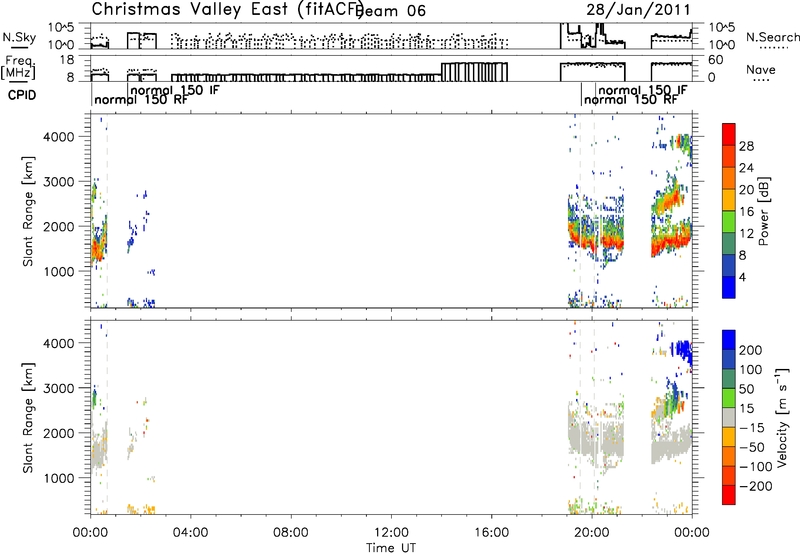Click the 'Slant Range [km]' label of power panel
Viewport: 800px width, 554px height.
[28, 211]
